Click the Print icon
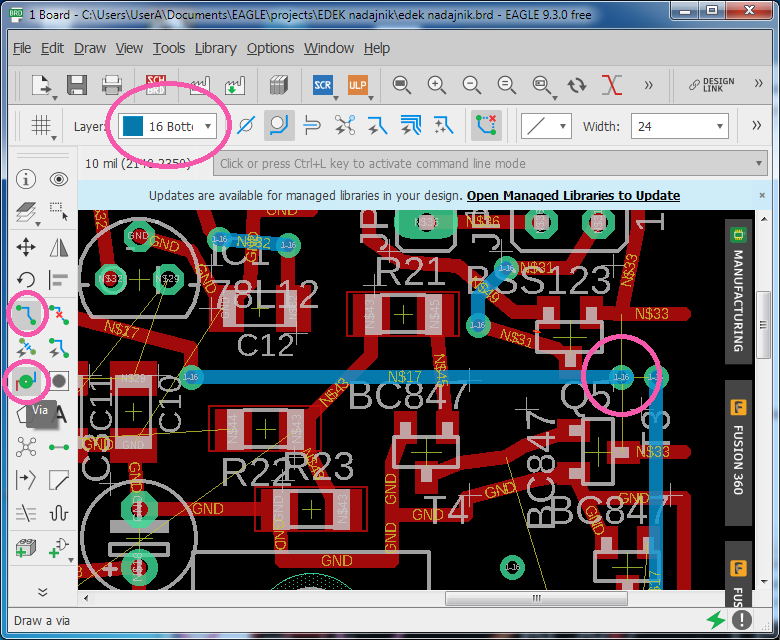780x640 pixels. 112,85
